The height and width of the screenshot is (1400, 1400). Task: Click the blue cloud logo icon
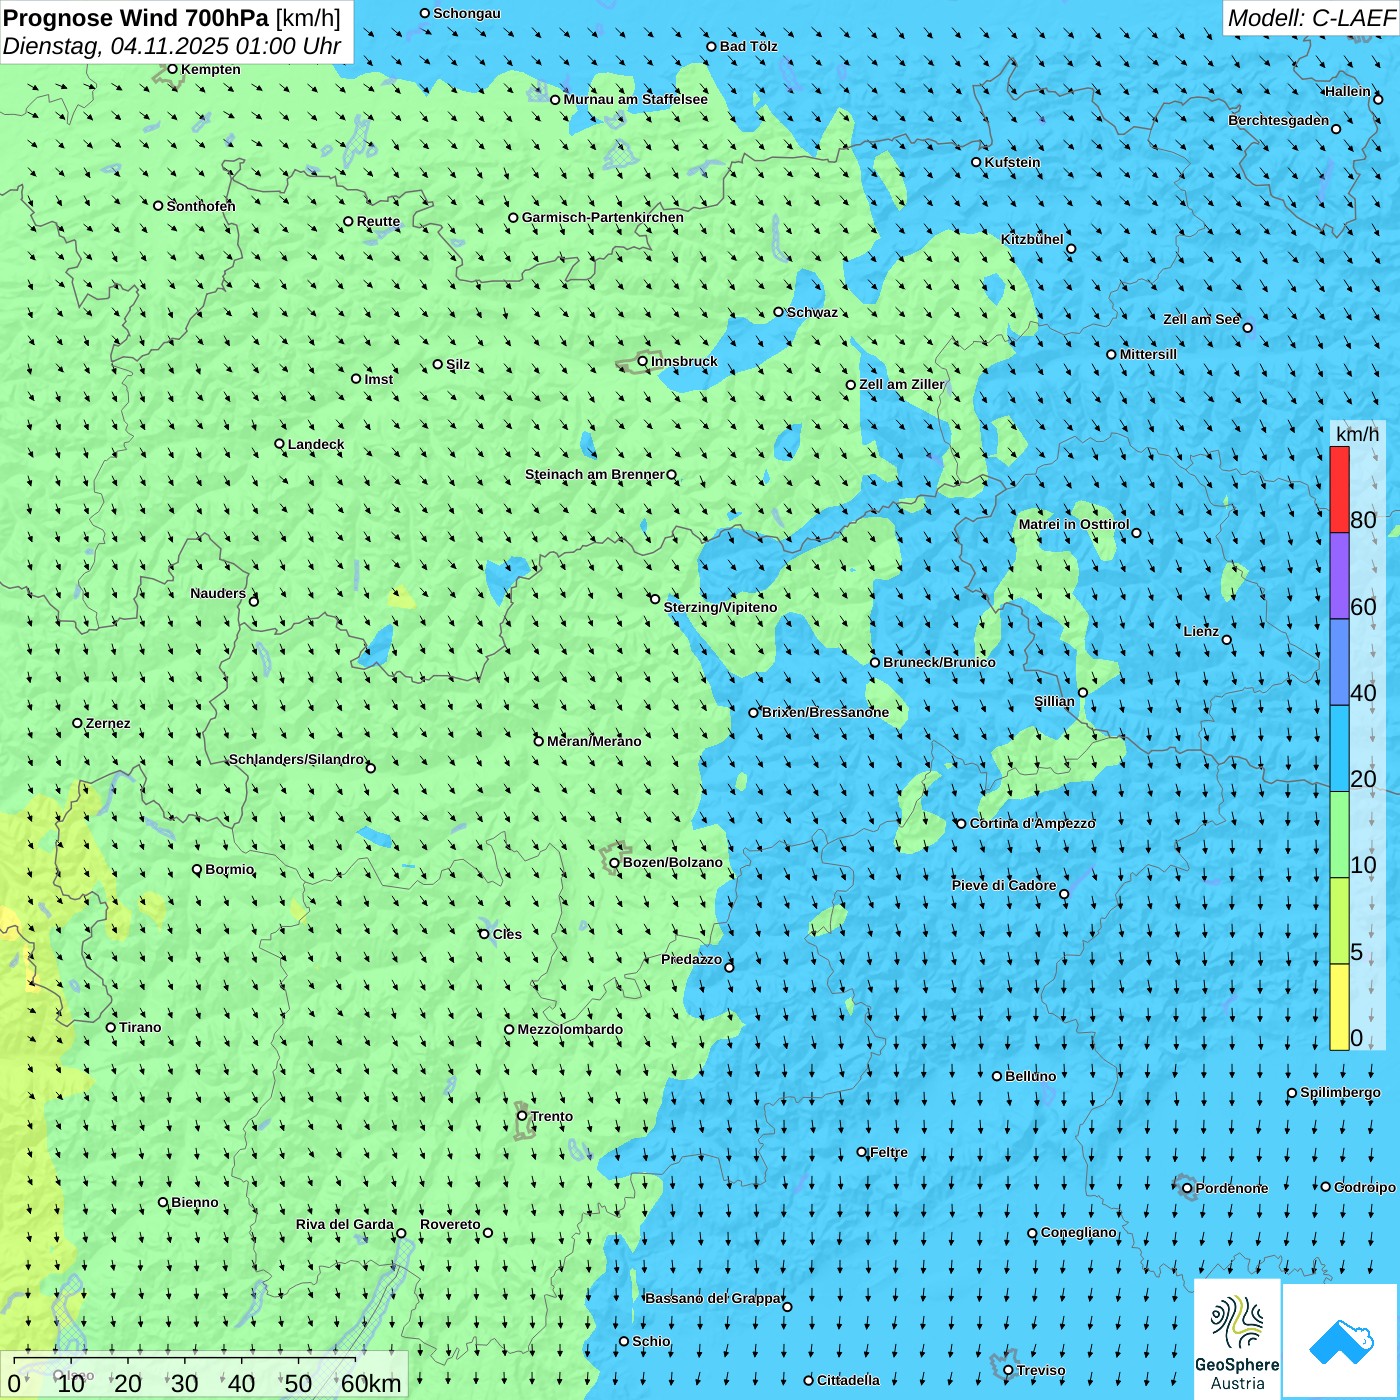(x=1340, y=1342)
